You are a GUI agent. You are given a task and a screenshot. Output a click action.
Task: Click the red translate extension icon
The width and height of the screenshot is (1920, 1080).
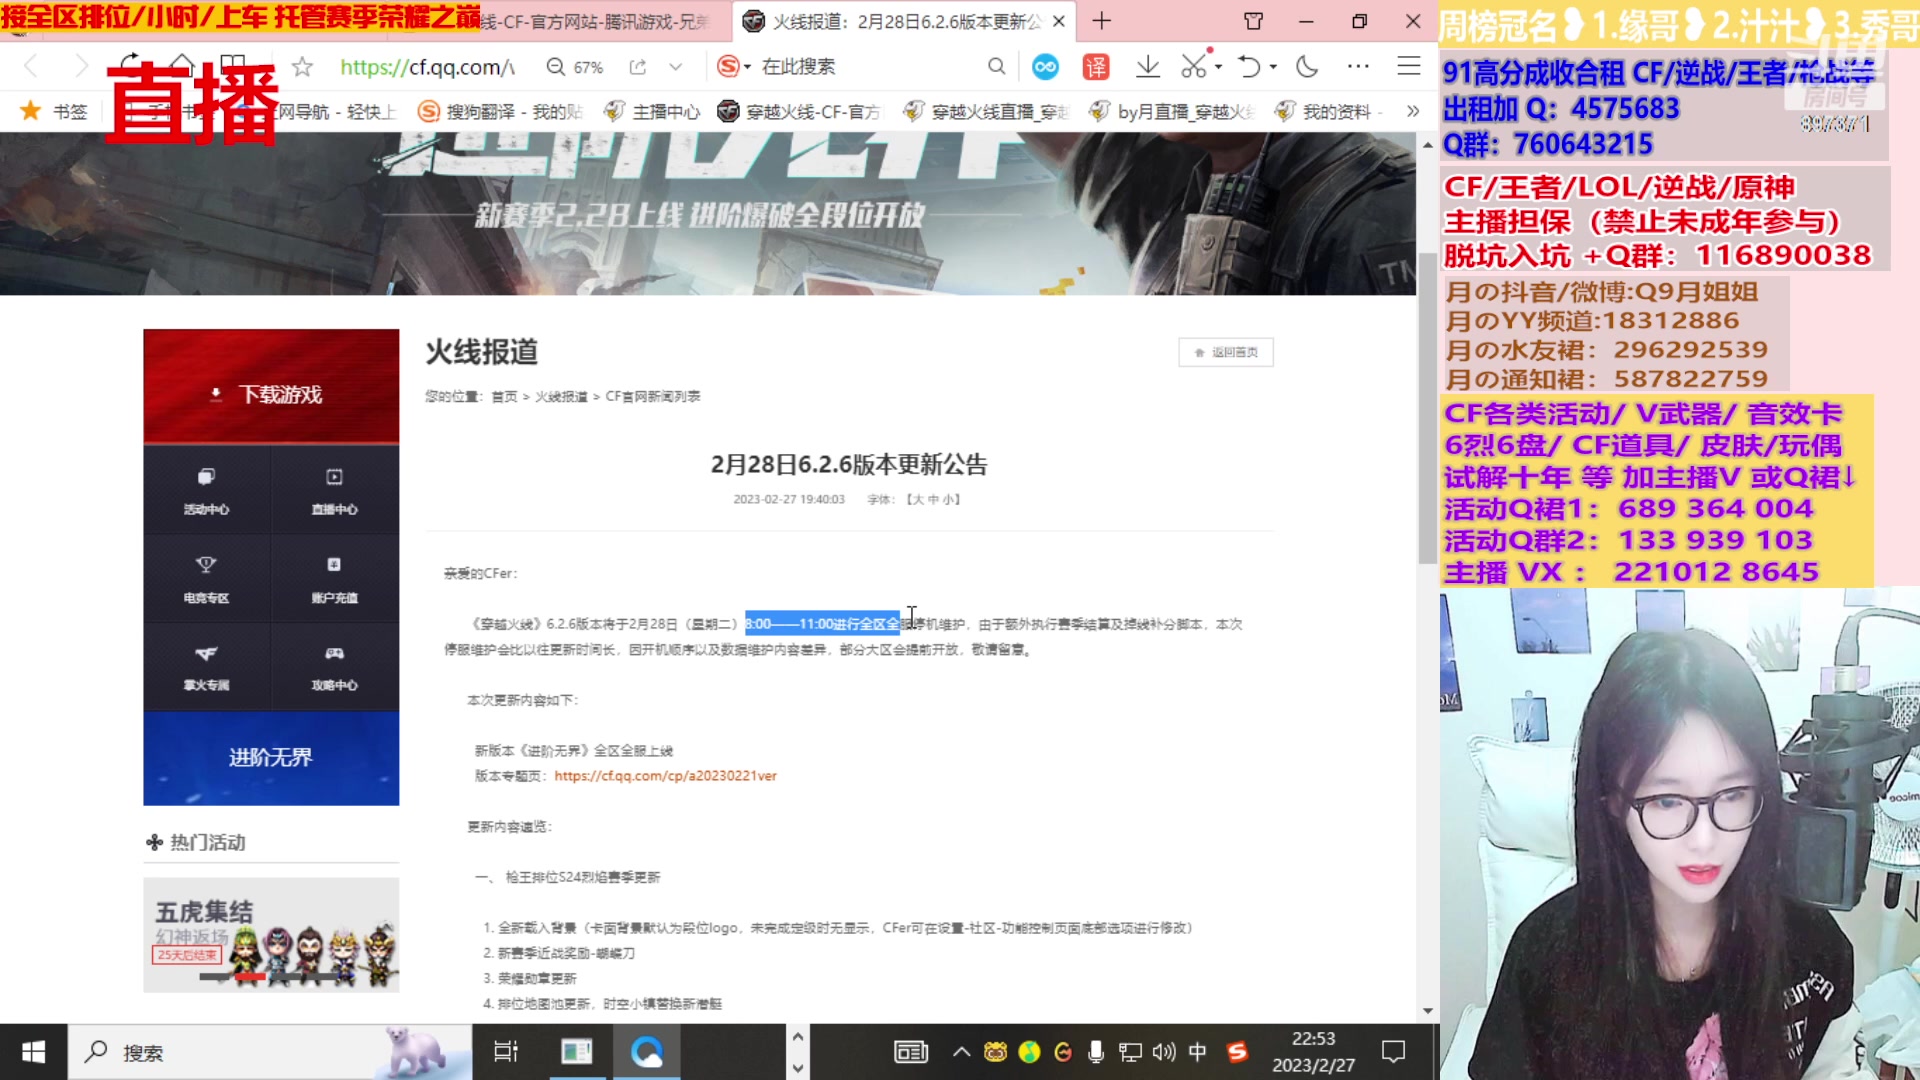(1096, 67)
